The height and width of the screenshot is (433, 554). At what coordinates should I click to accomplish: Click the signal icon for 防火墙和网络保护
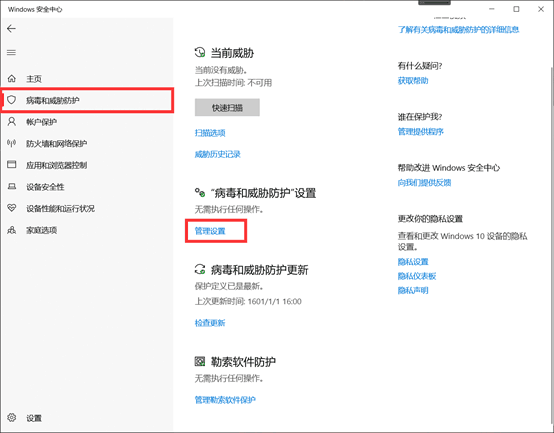(x=12, y=143)
